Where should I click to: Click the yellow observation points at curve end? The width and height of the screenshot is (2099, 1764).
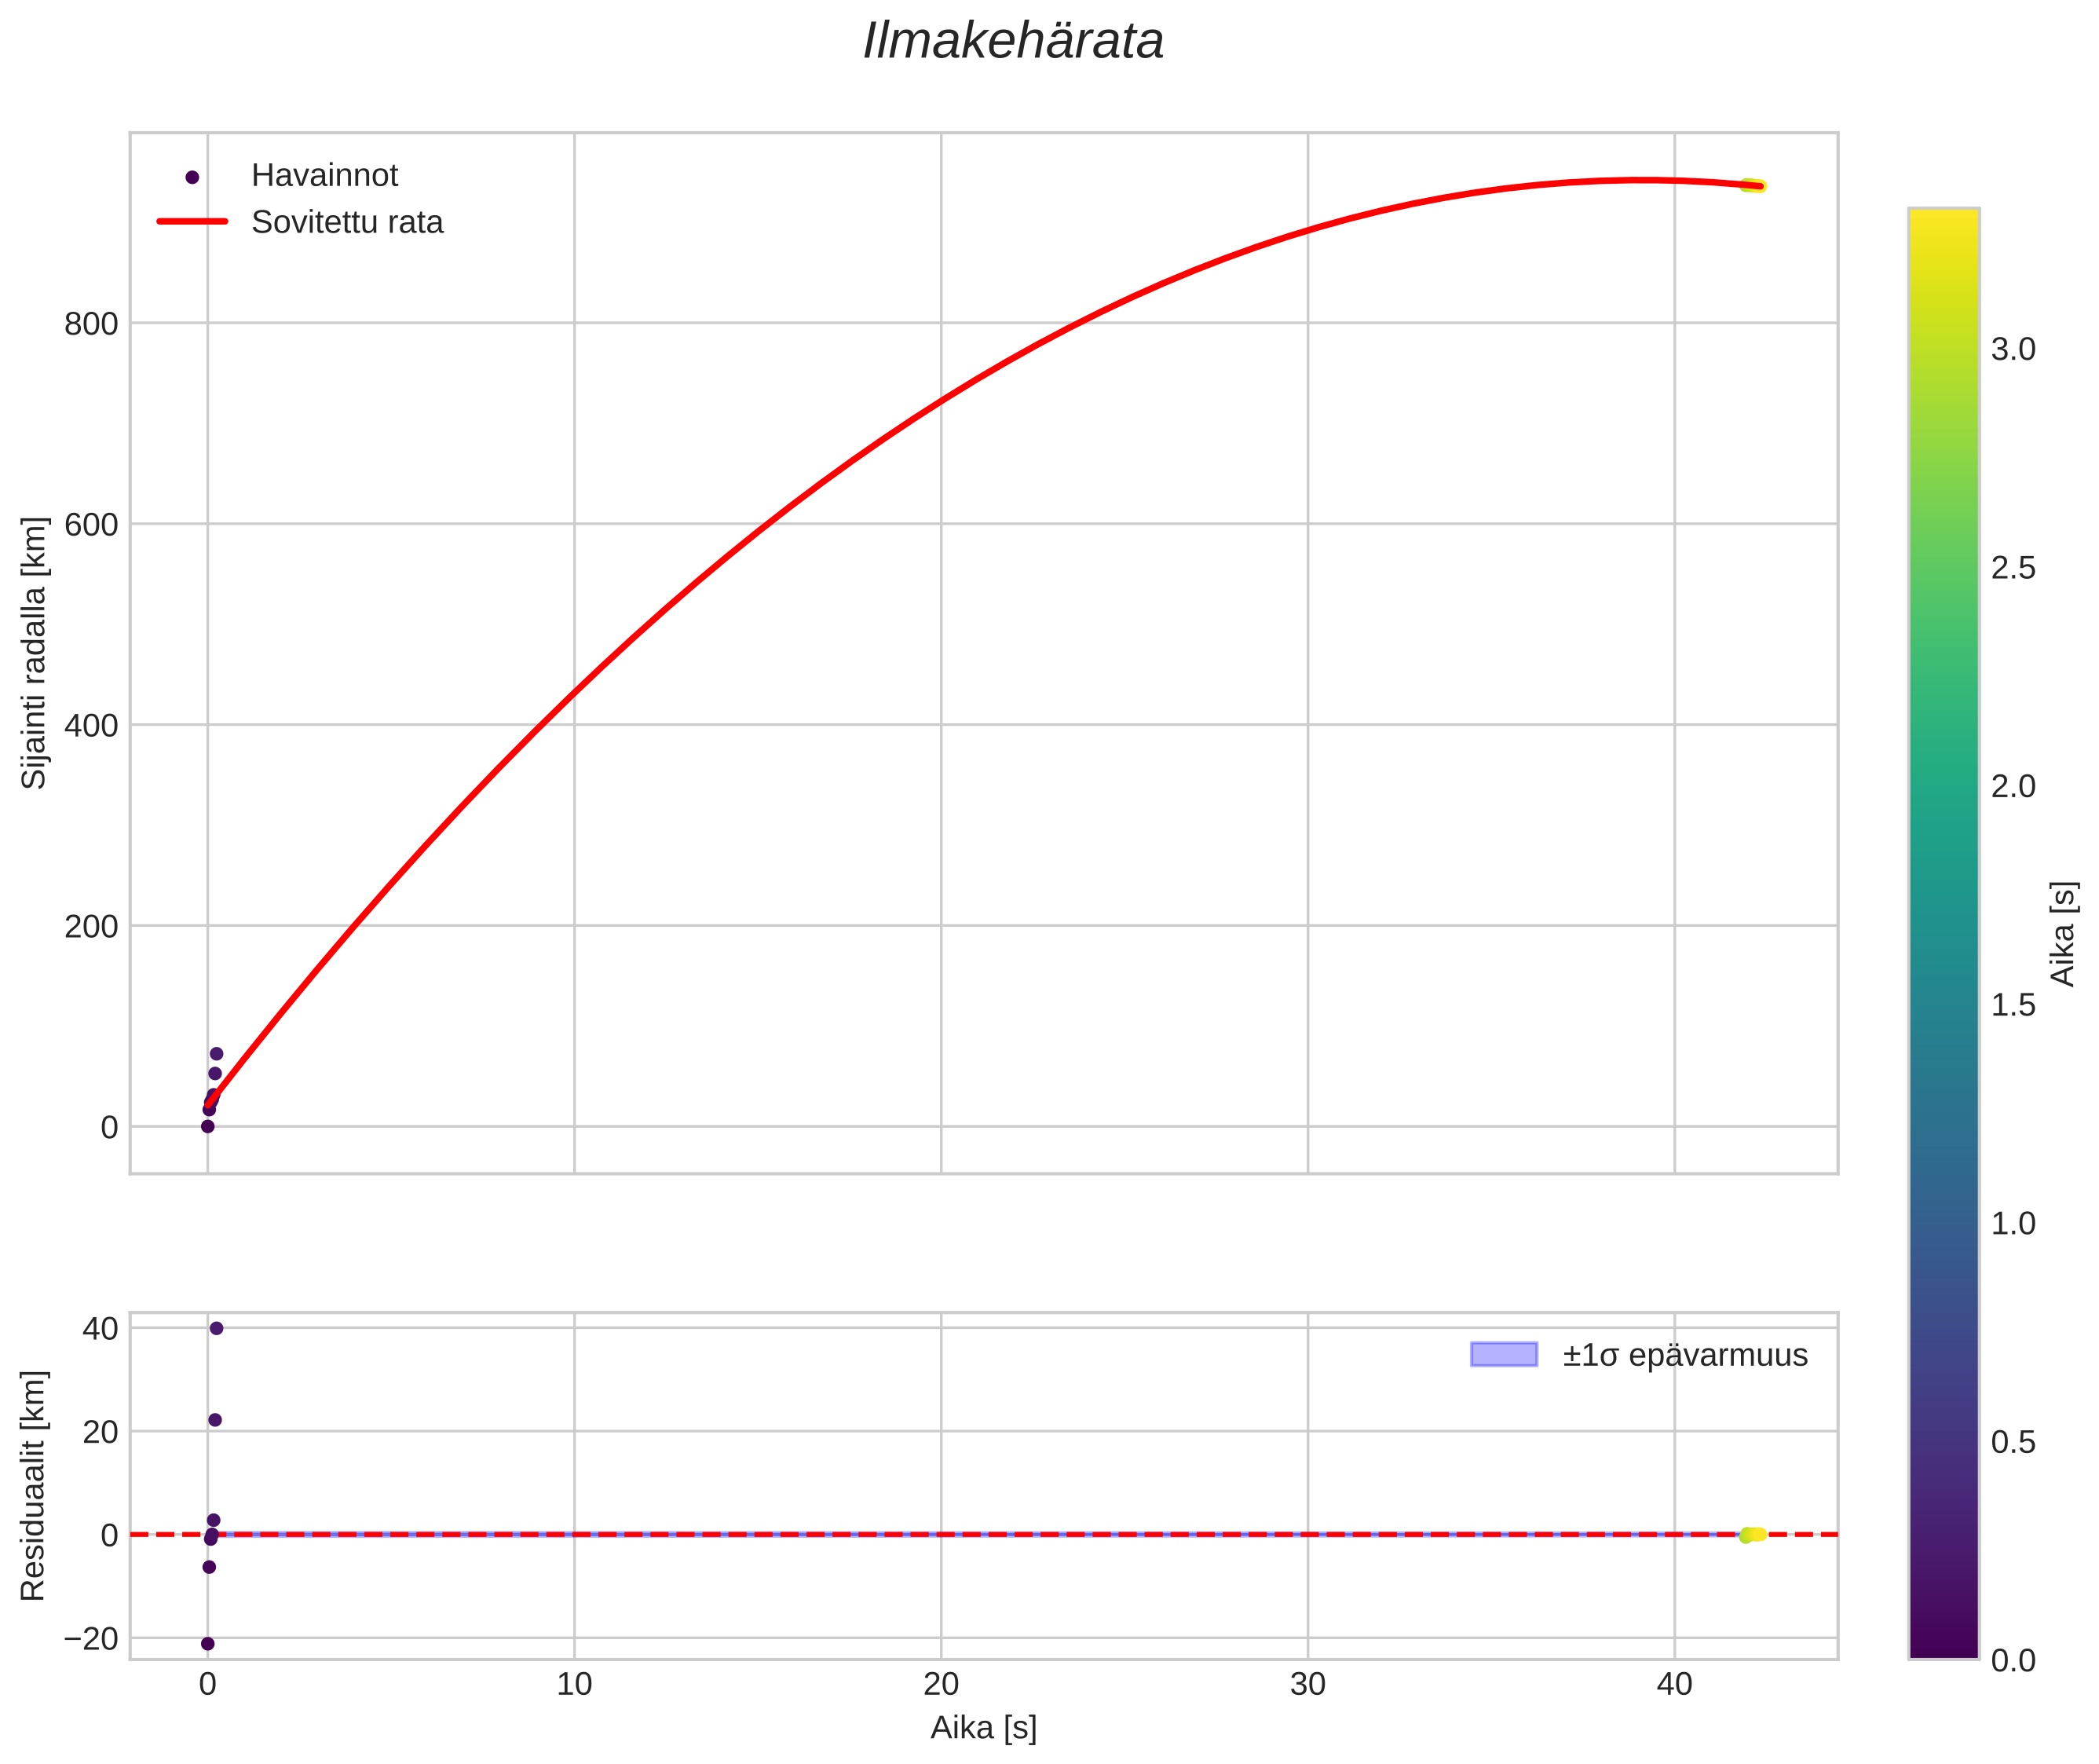click(x=1753, y=185)
